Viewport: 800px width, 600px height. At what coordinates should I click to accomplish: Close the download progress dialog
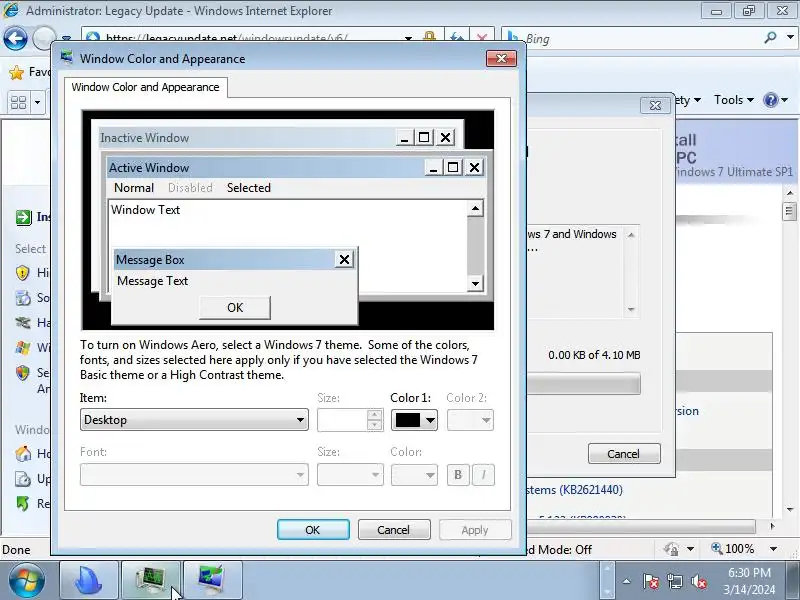[655, 106]
